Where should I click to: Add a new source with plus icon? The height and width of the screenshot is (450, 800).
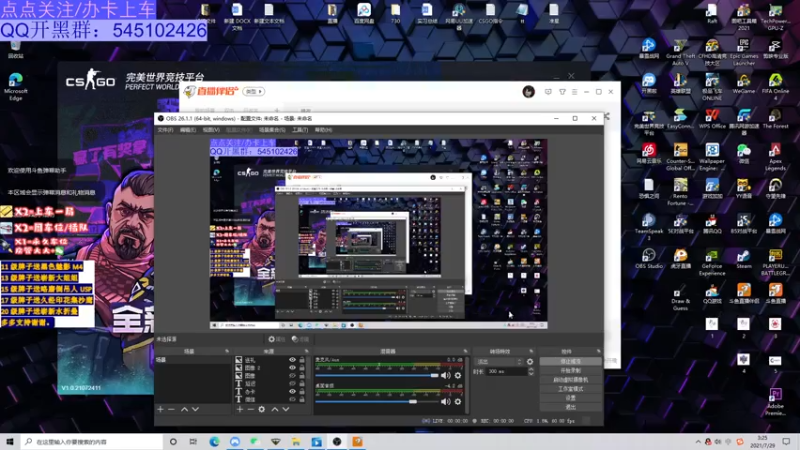click(239, 409)
